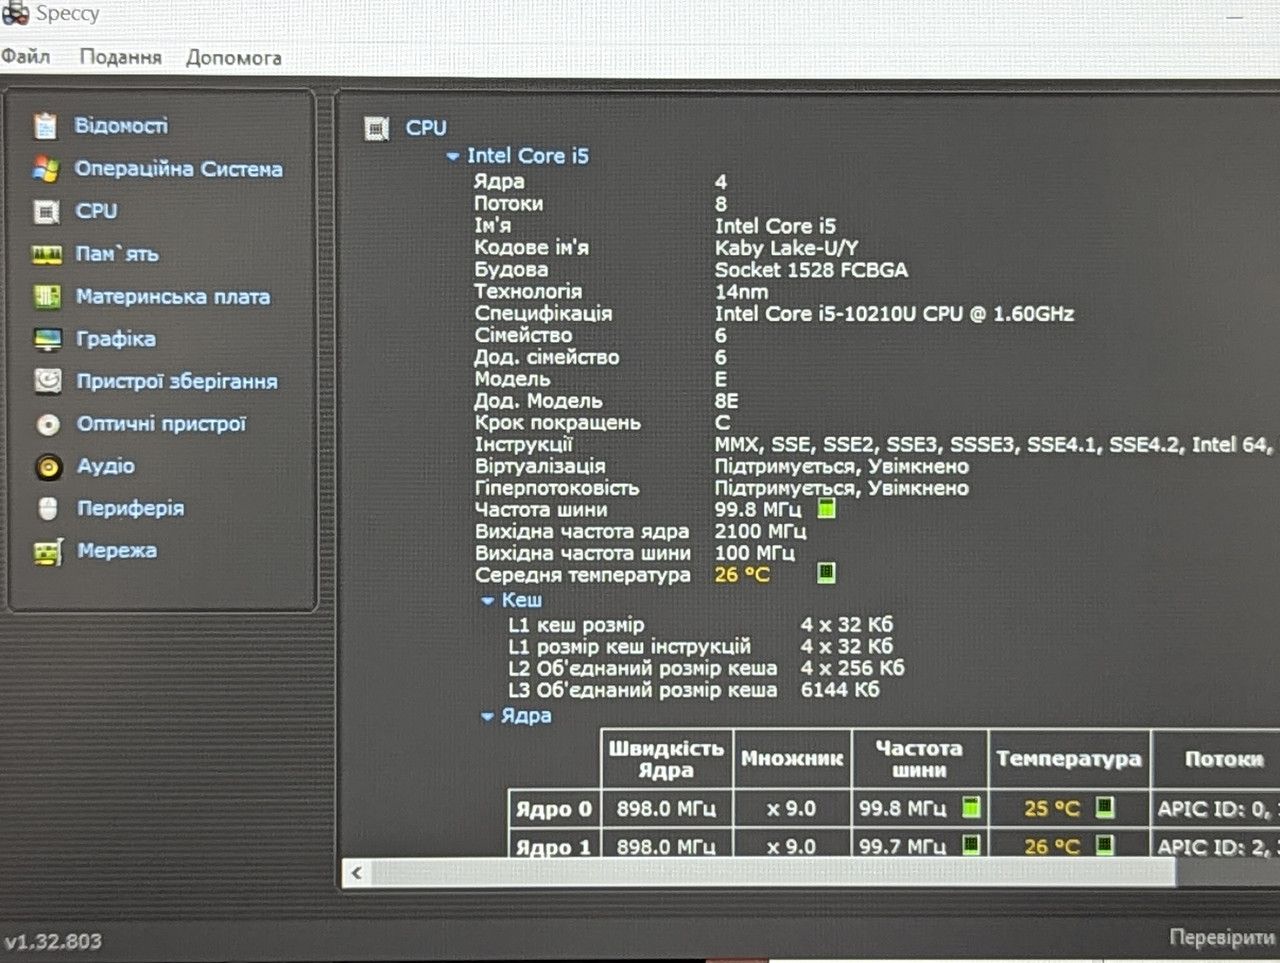
Task: Open the Файл menu
Action: (x=26, y=56)
